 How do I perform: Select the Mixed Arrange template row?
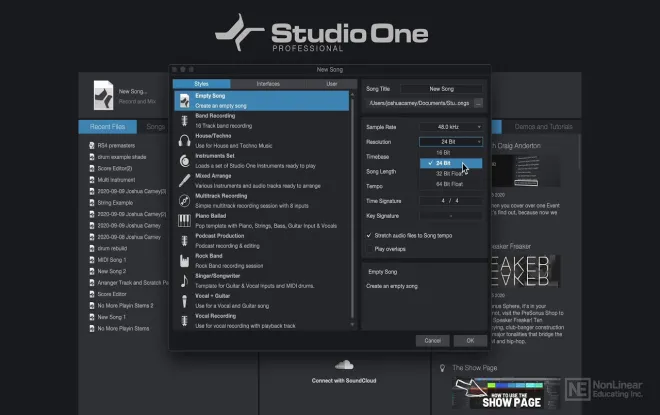pyautogui.click(x=262, y=181)
